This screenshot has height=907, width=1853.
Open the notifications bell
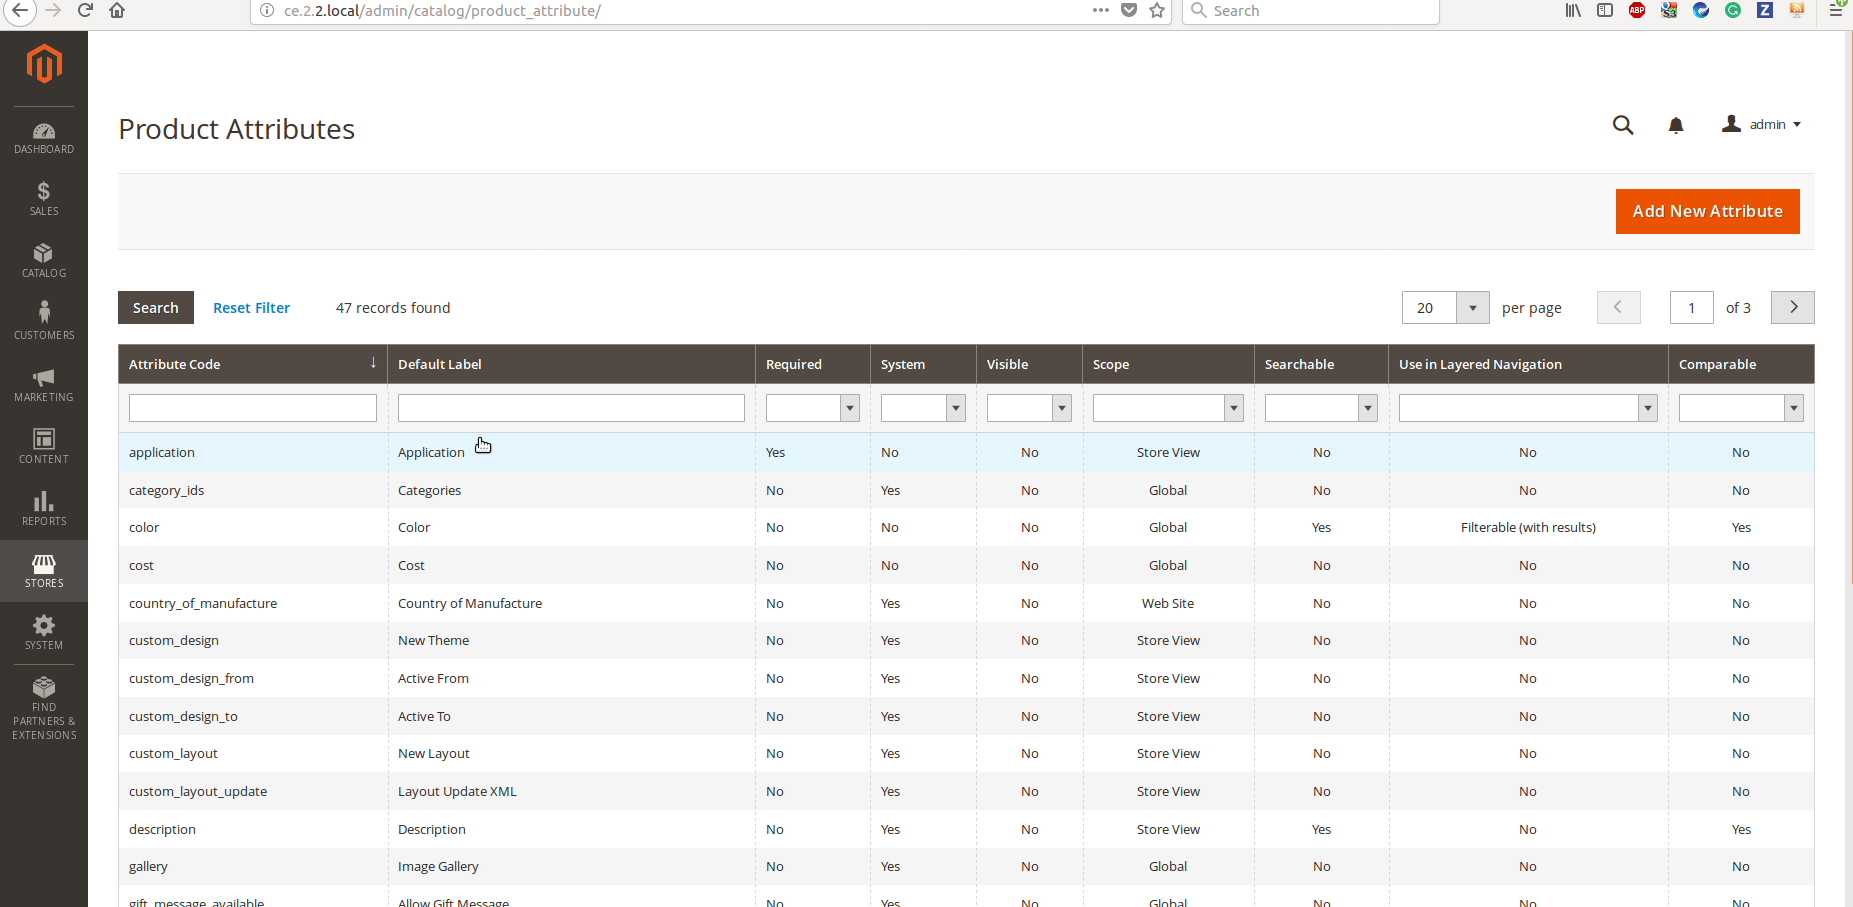[x=1677, y=125]
